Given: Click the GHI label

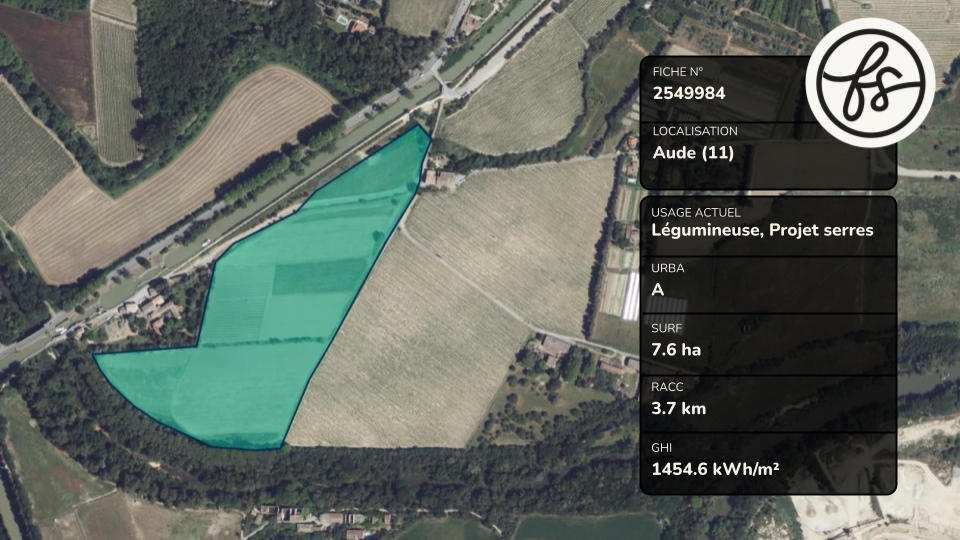Looking at the screenshot, I should 661,448.
